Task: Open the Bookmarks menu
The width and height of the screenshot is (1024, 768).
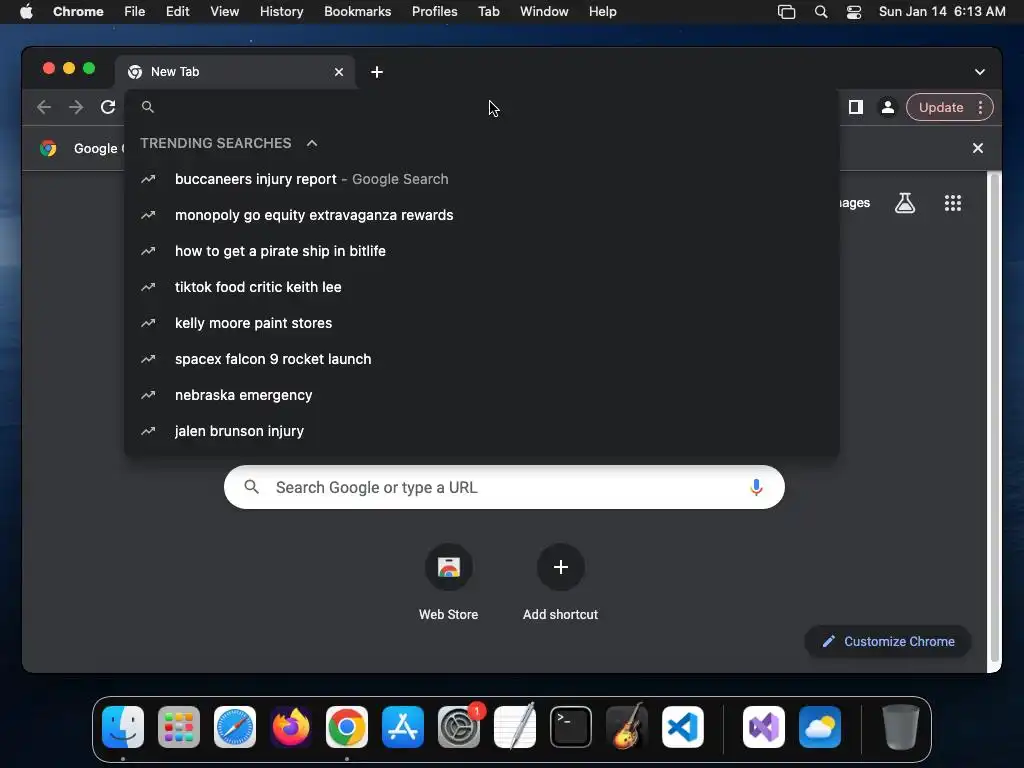Action: tap(357, 12)
